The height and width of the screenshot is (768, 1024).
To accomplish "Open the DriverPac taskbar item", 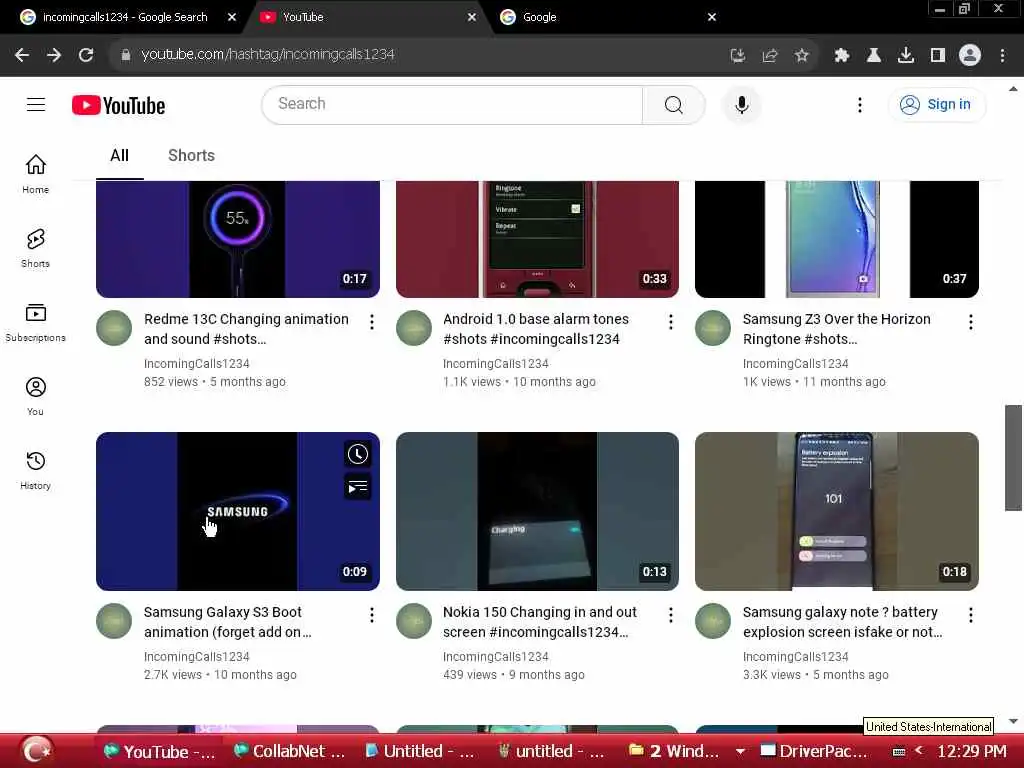I will coord(816,752).
